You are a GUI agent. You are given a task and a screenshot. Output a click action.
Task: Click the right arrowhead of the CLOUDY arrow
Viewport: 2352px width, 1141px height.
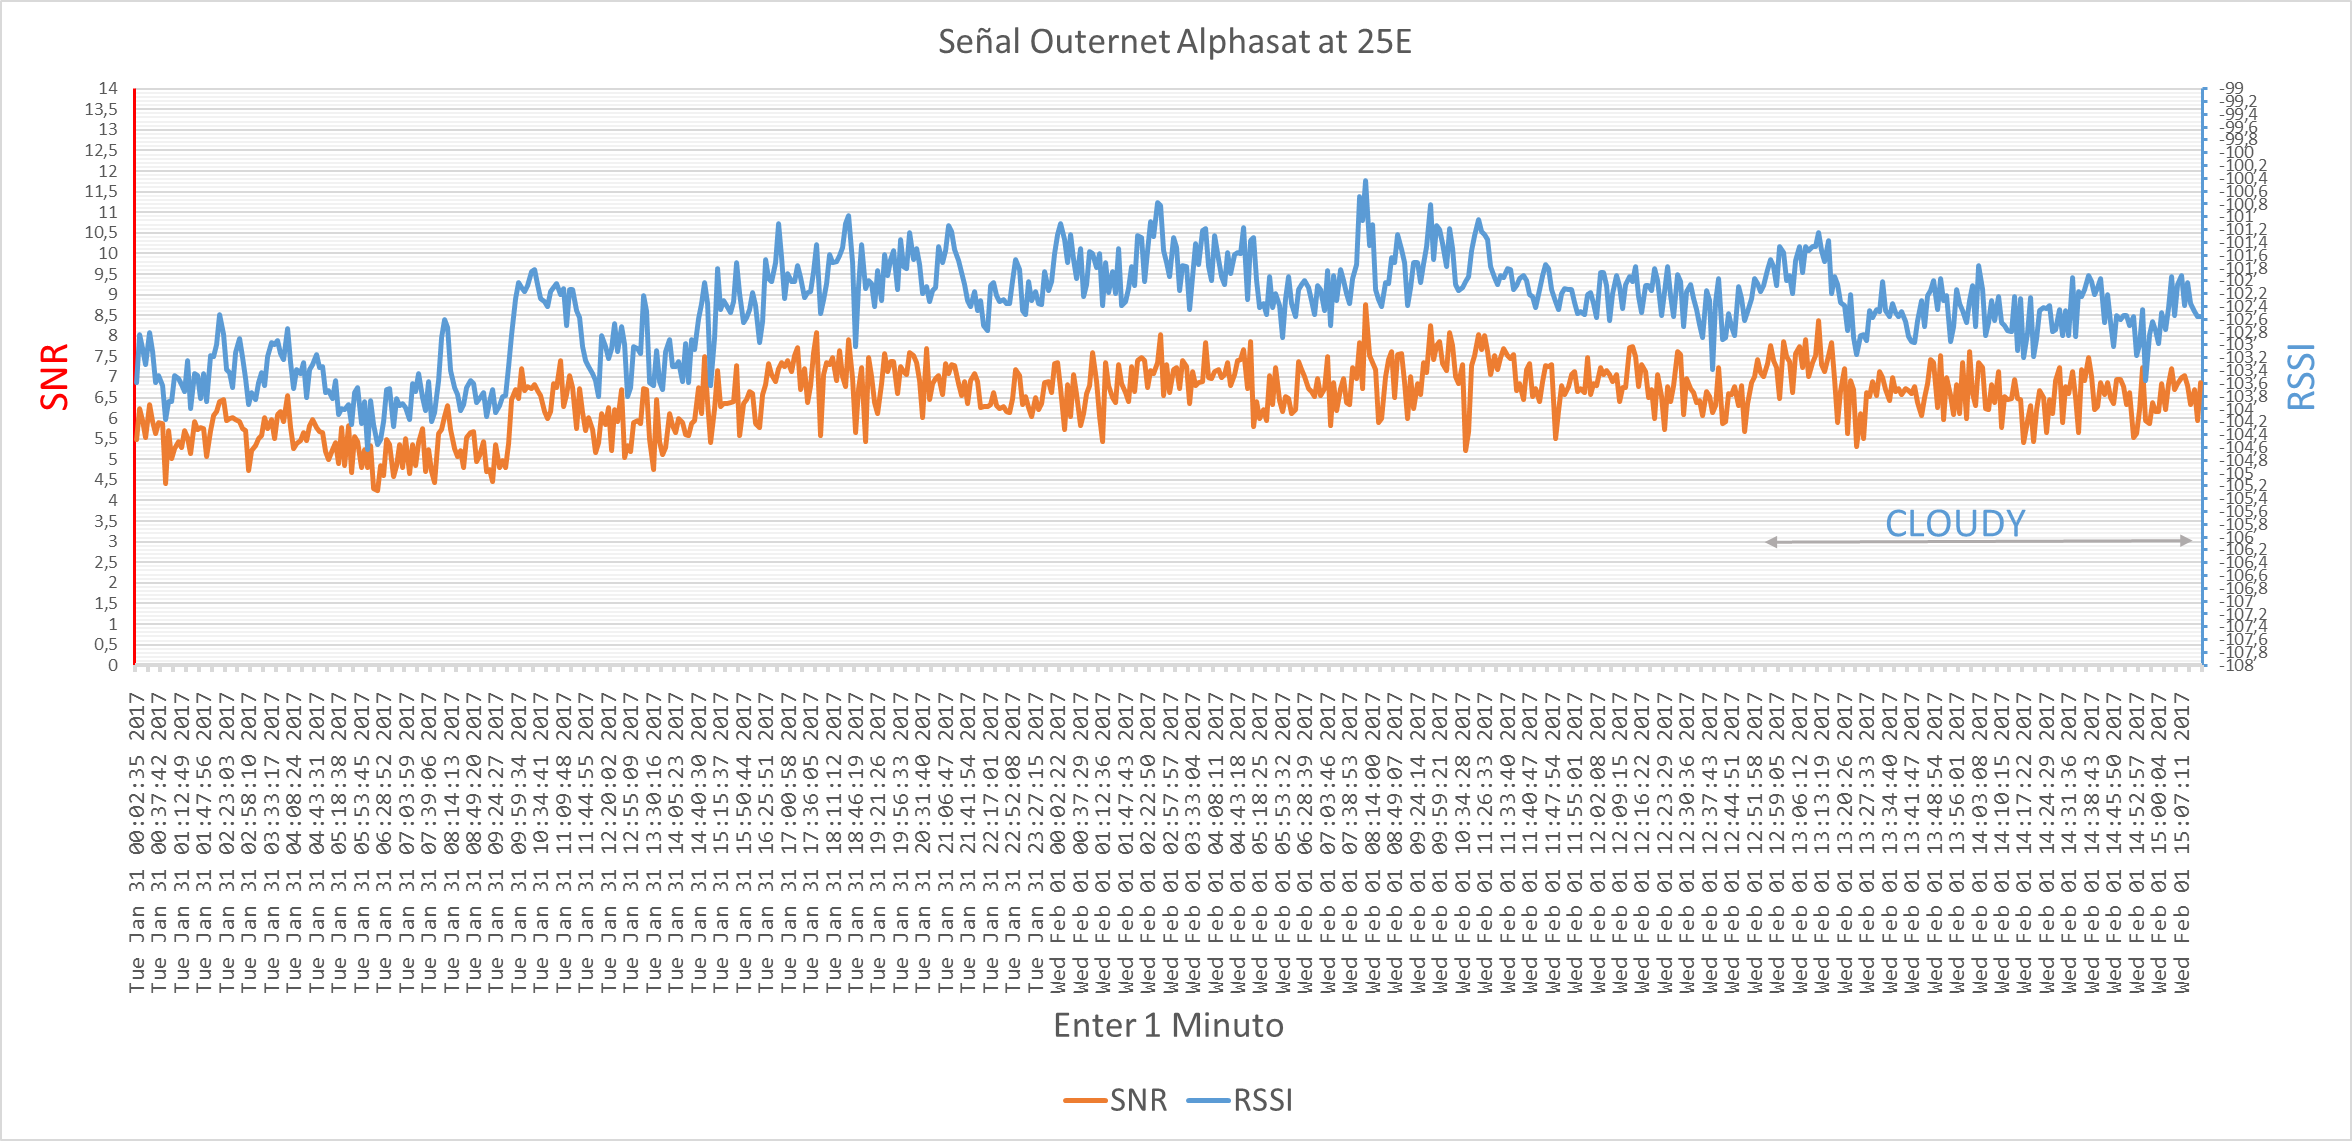pyautogui.click(x=2186, y=540)
